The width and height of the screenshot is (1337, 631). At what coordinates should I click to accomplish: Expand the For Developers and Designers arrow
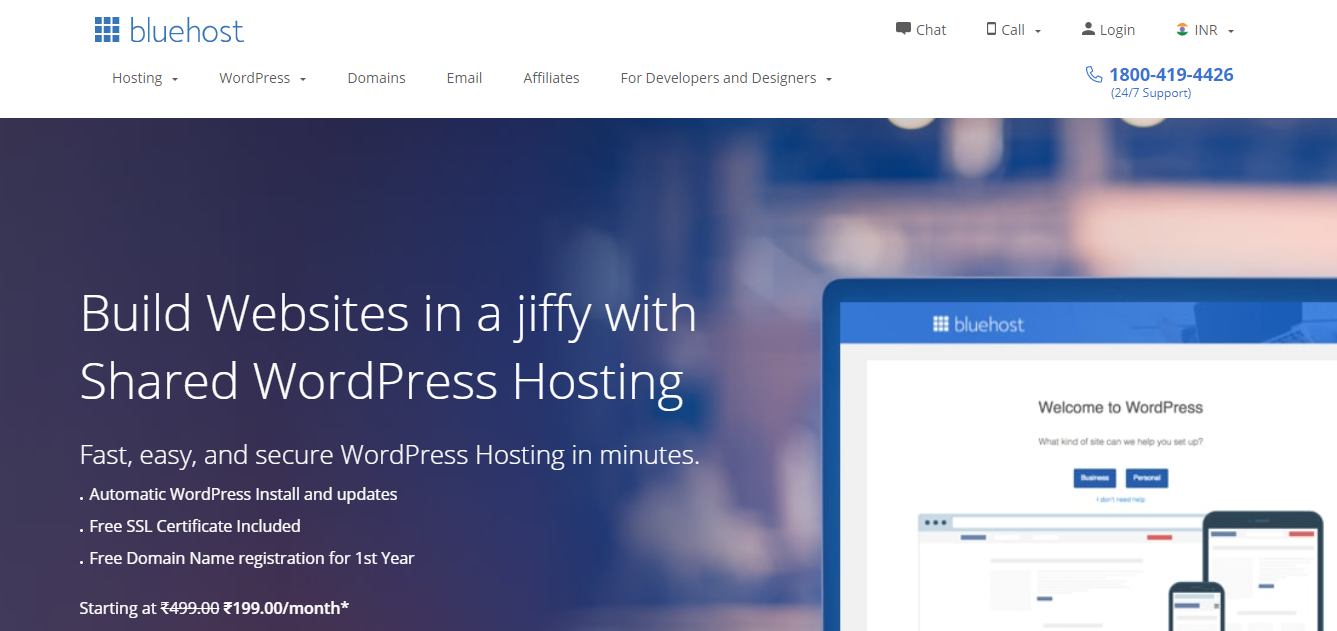click(829, 79)
